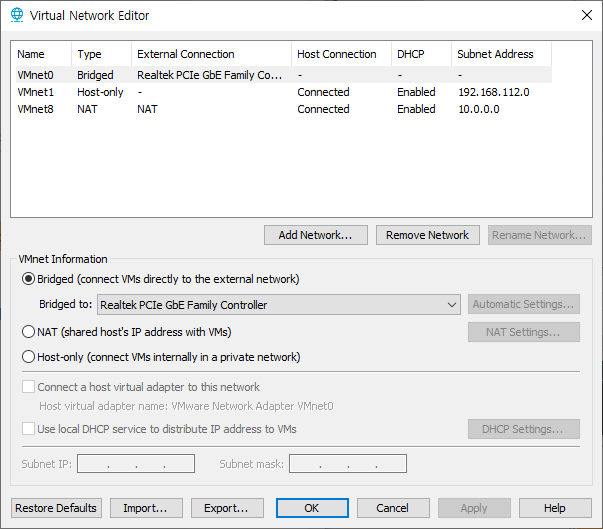Click the External Connection column header
This screenshot has width=603, height=529.
[211, 54]
